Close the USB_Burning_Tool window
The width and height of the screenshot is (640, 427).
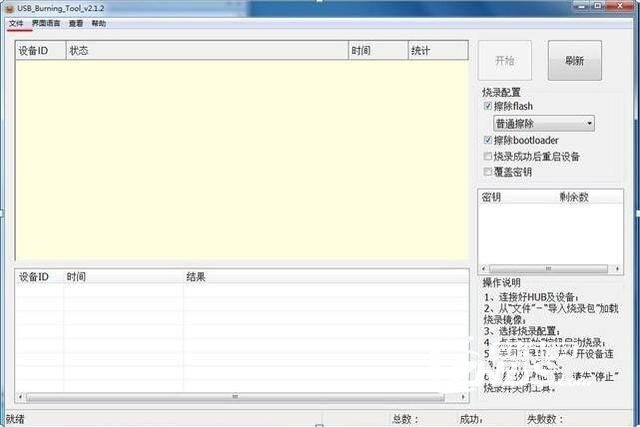click(620, 6)
